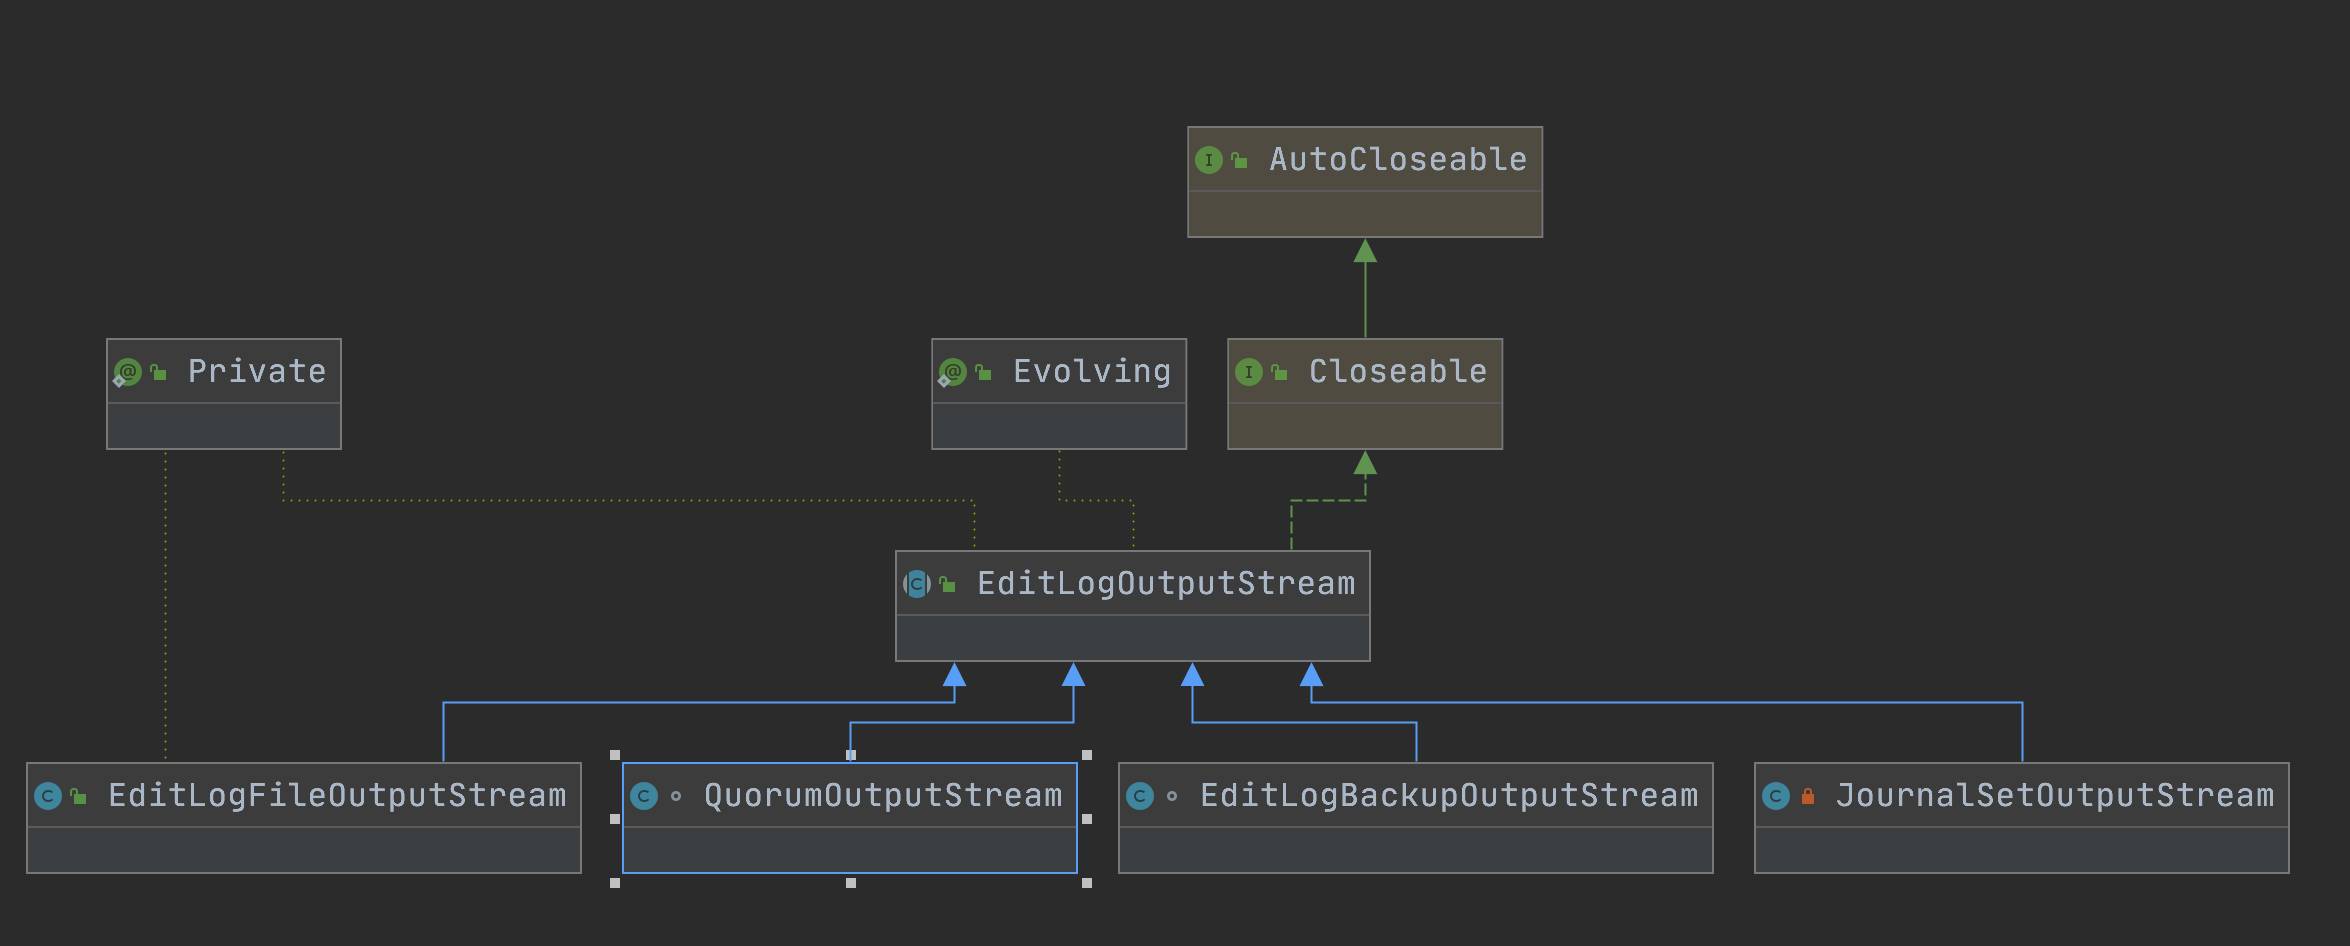Click the teal class icon on QuorumOutputStream
2350x946 pixels.
click(646, 796)
